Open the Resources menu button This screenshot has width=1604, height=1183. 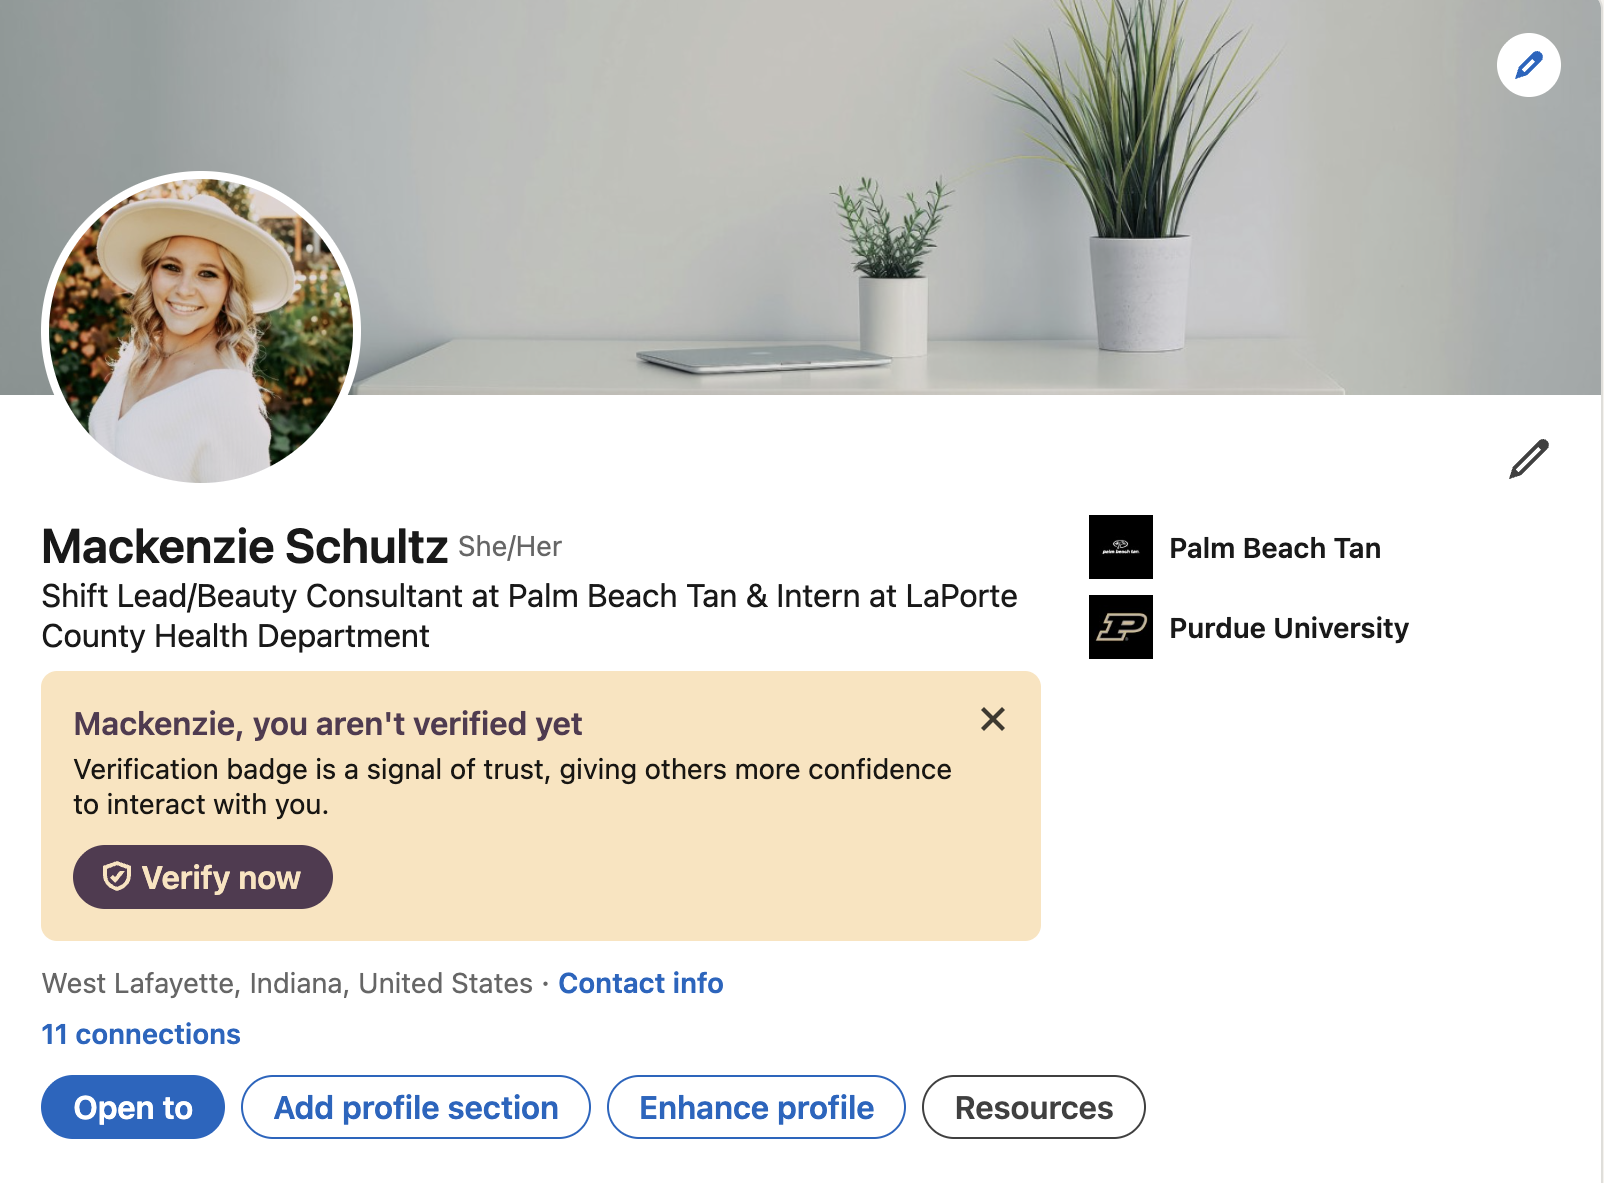tap(1033, 1107)
